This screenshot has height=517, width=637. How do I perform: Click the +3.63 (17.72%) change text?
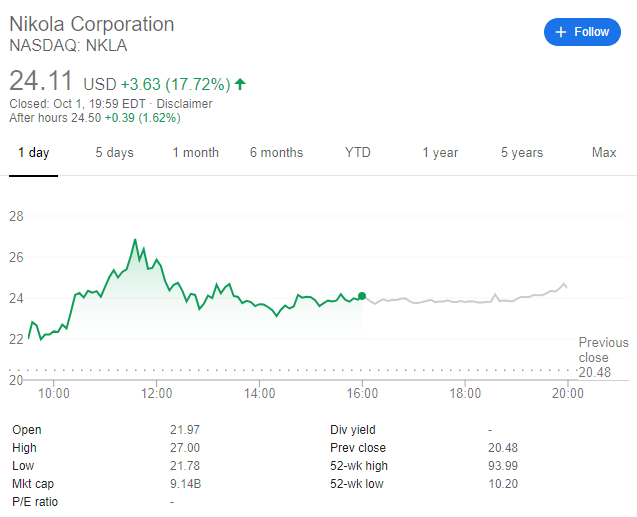point(176,84)
